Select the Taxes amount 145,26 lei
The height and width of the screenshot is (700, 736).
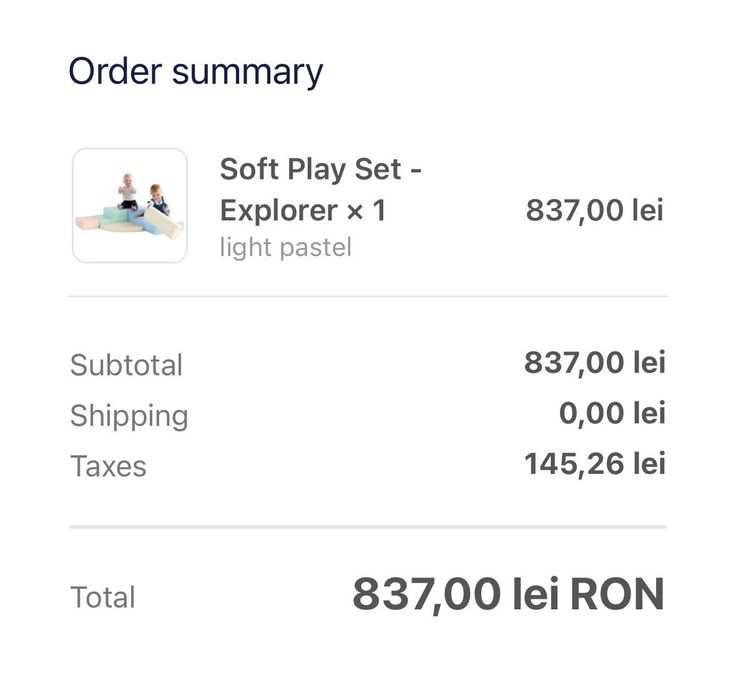pos(594,464)
